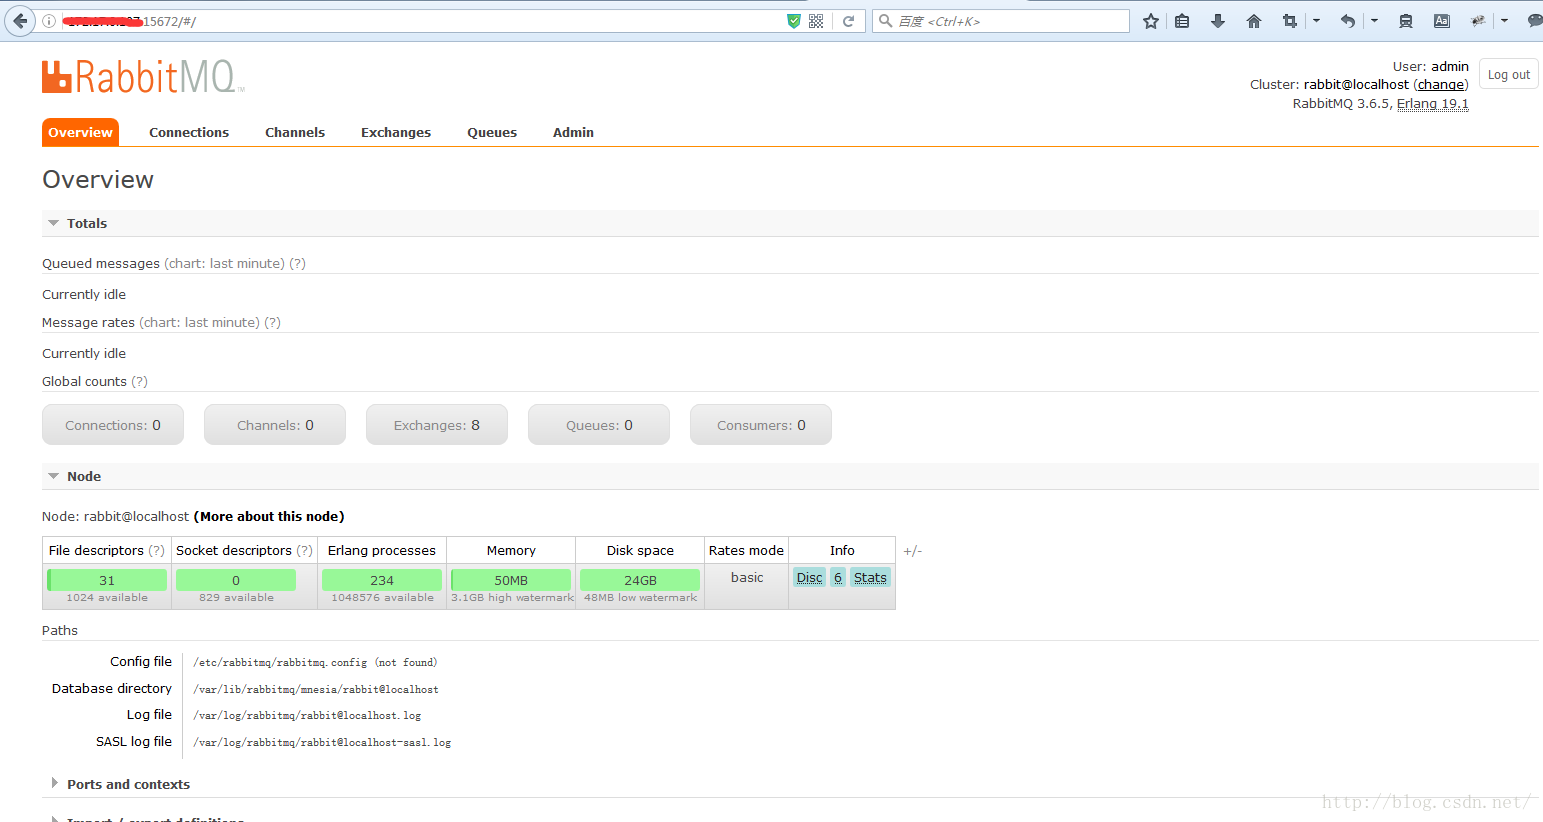Open the Queues tab

pos(492,132)
